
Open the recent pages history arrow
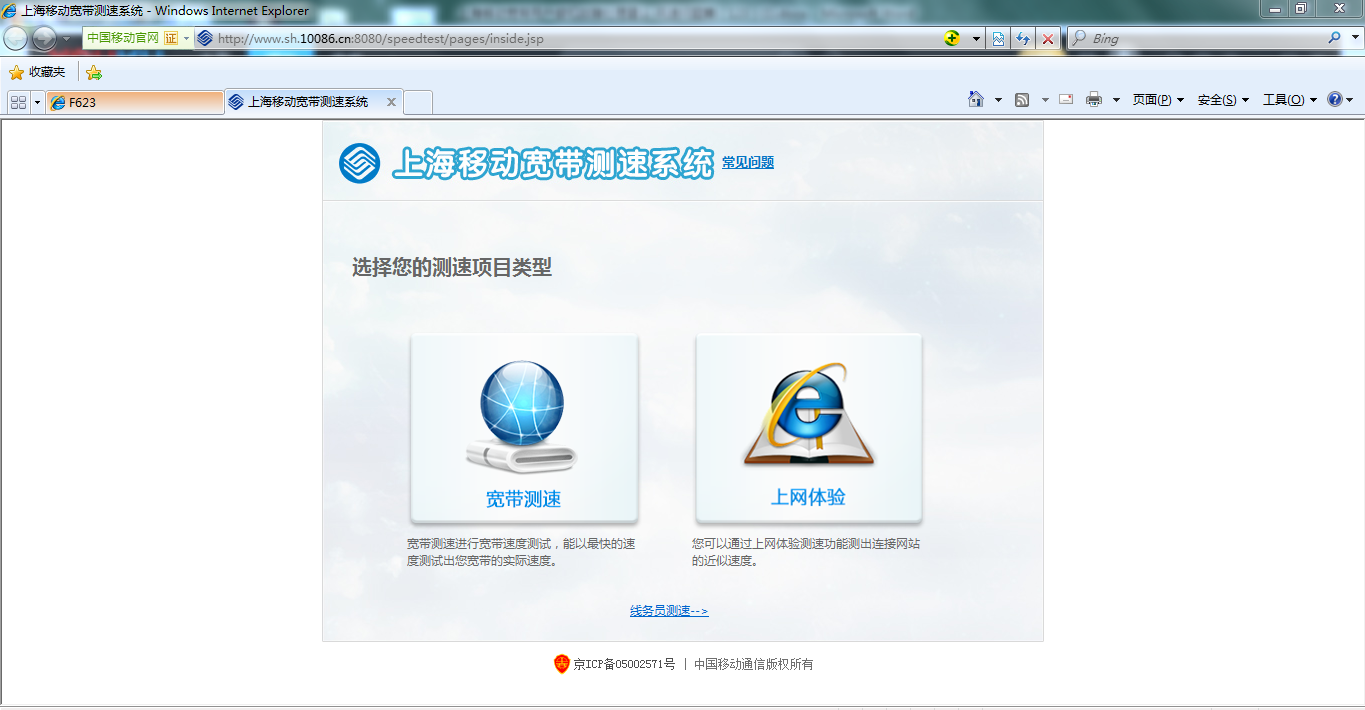coord(67,39)
